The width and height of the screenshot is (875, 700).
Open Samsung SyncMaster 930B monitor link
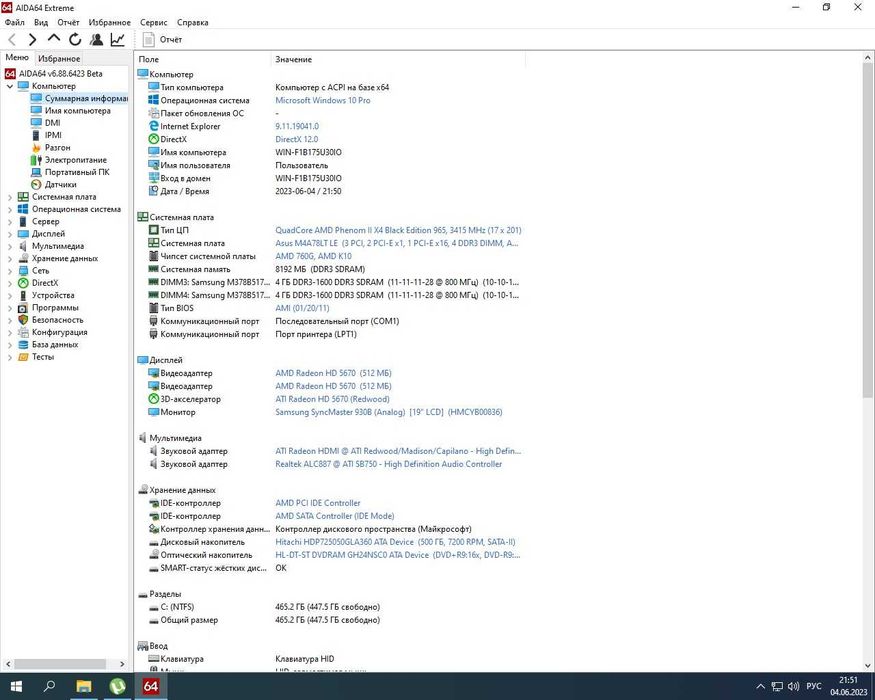pyautogui.click(x=388, y=412)
